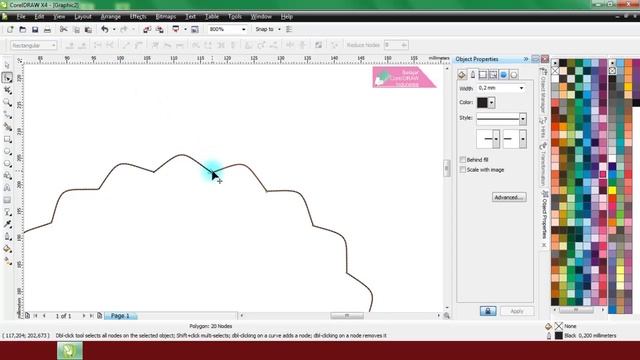The image size is (640, 360).
Task: Open the Arrange menu
Action: (x=111, y=17)
